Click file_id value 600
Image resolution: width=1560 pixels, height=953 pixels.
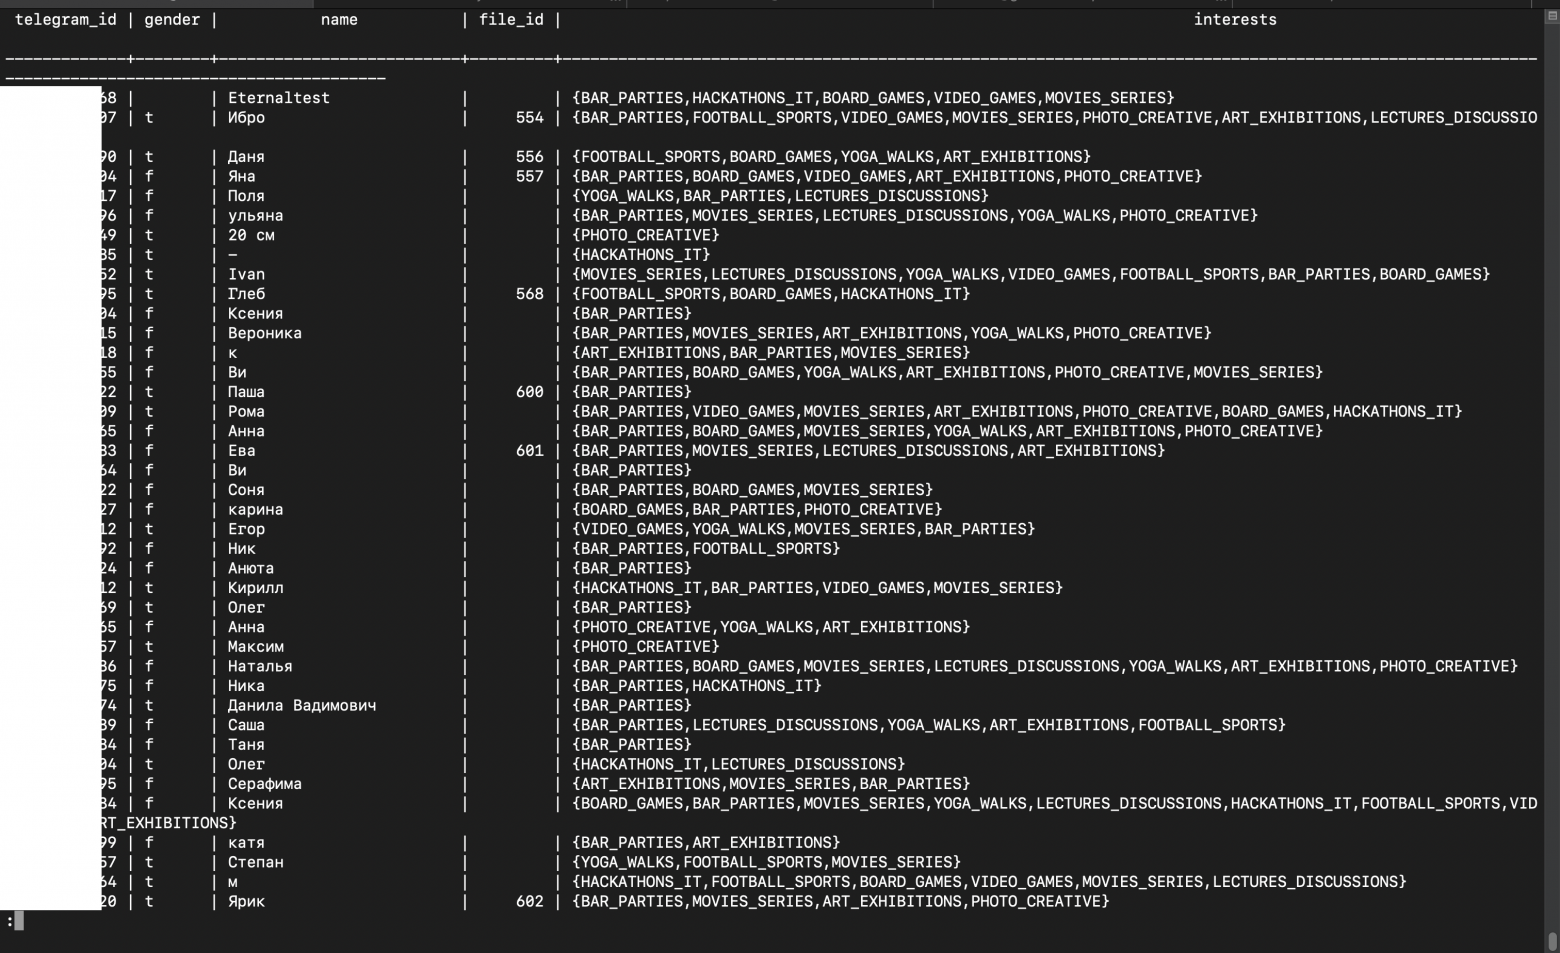tap(530, 392)
